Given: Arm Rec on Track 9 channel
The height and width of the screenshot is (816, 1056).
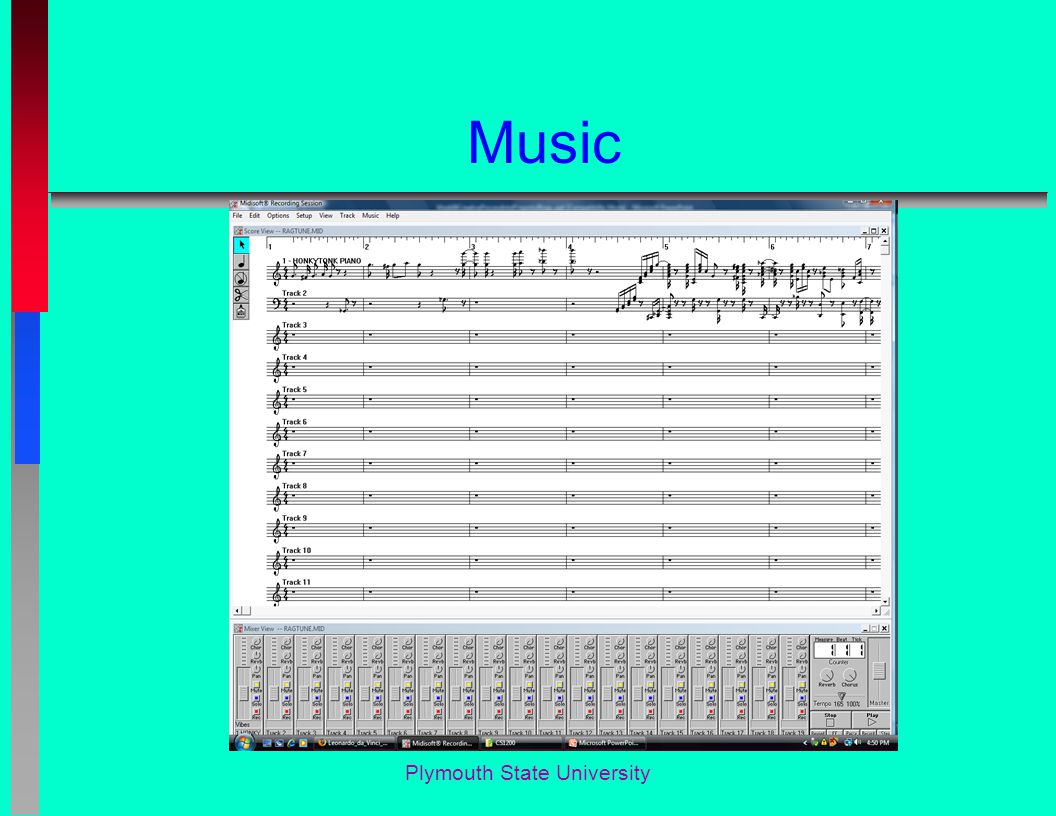Looking at the screenshot, I should [499, 712].
